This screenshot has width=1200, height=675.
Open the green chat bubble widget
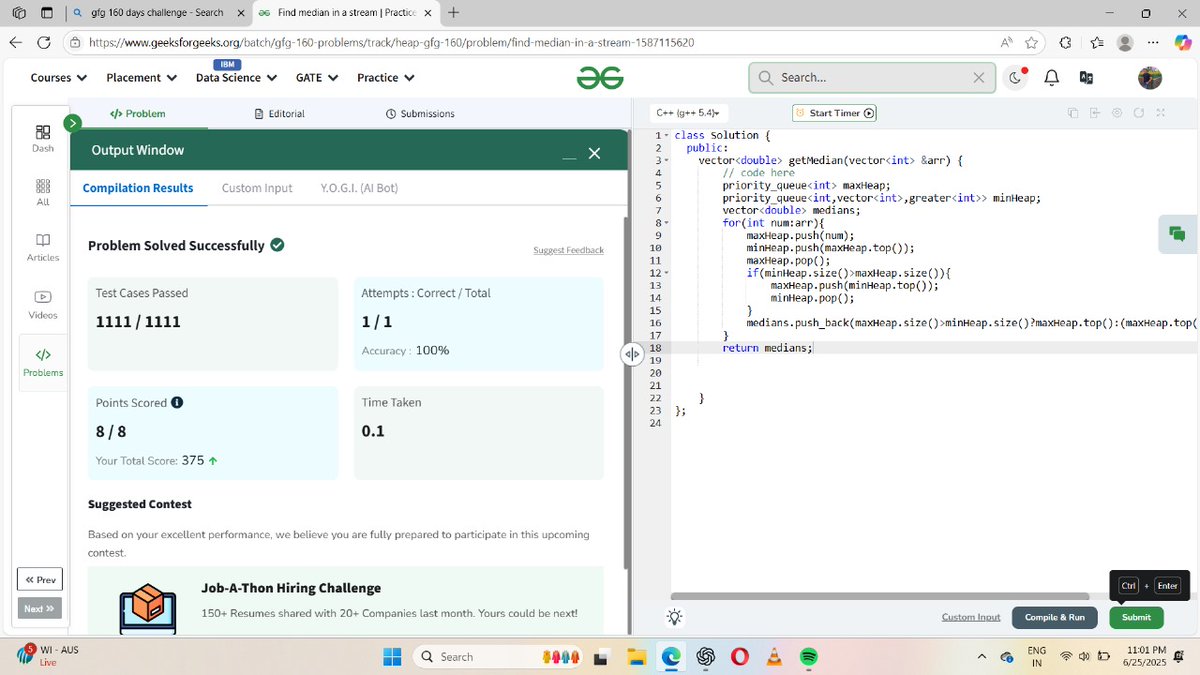pos(1176,234)
